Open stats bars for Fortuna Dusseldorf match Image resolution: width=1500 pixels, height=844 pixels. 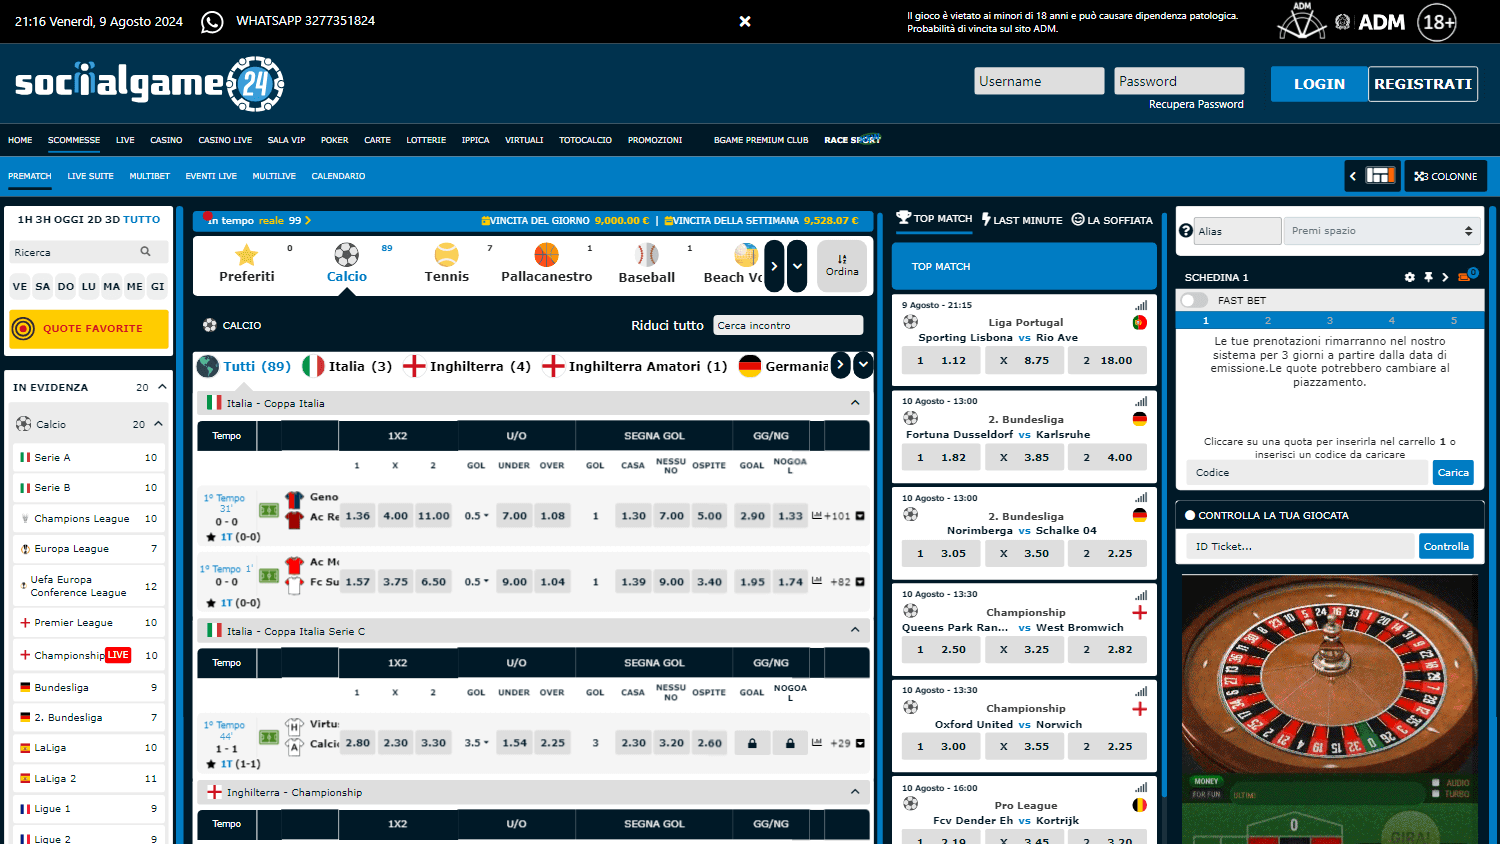coord(1141,402)
